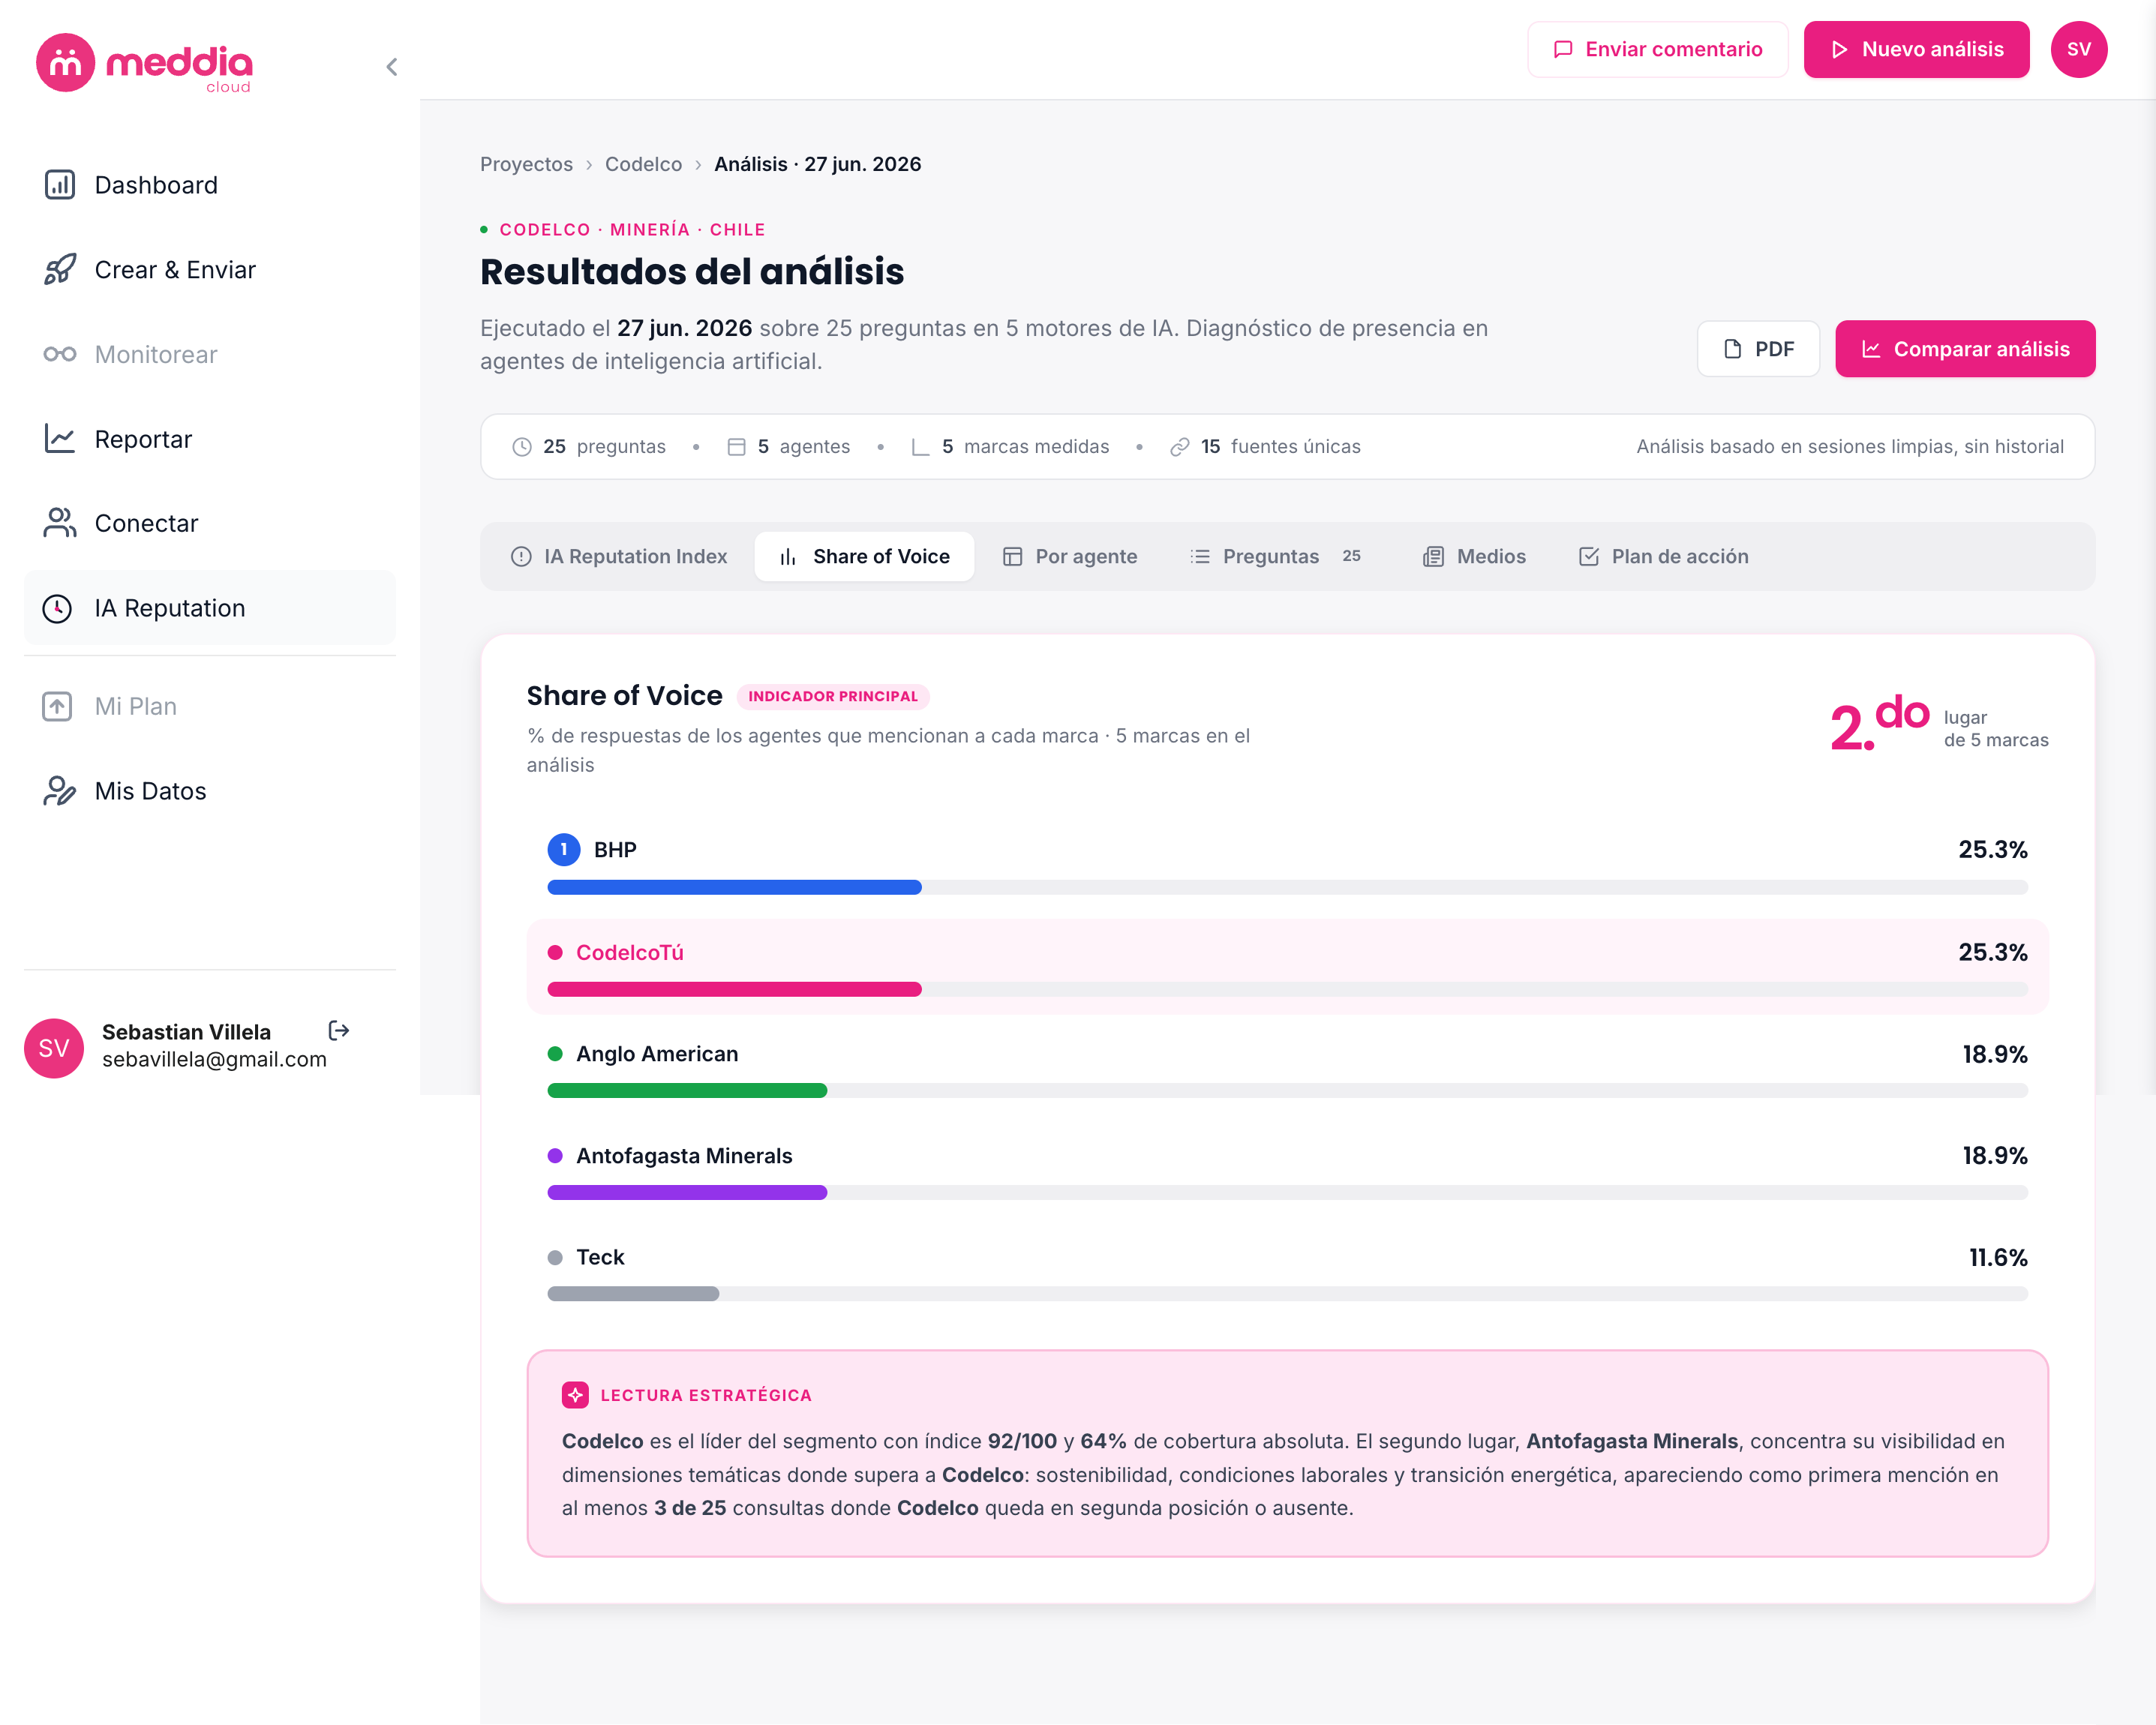This screenshot has width=2156, height=1725.
Task: Open Conectar in the sidebar
Action: point(209,523)
